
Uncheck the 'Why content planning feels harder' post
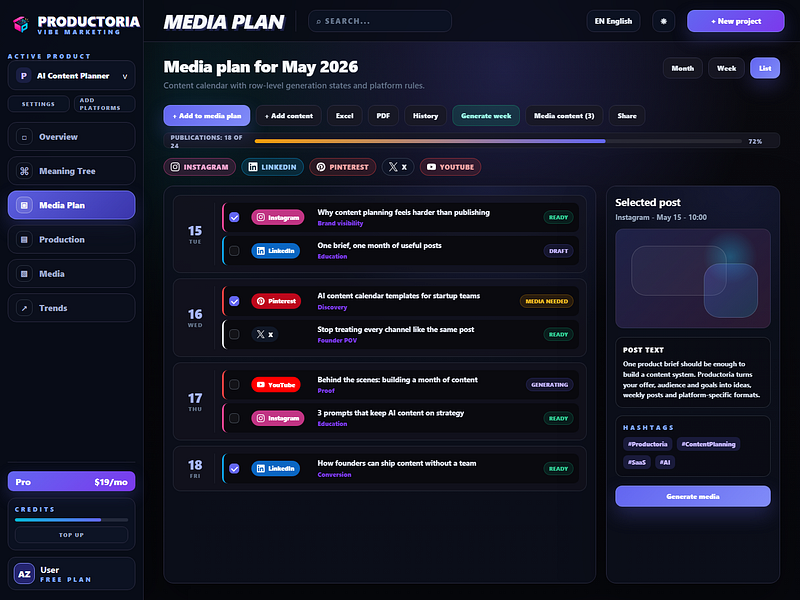[x=234, y=217]
